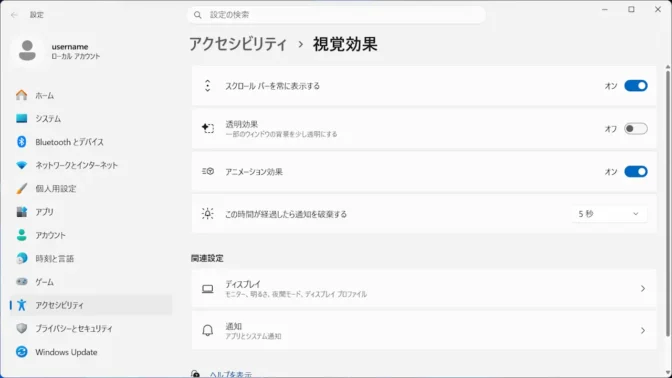Open ディスプレイ related setting
This screenshot has width=672, height=378.
(424, 289)
